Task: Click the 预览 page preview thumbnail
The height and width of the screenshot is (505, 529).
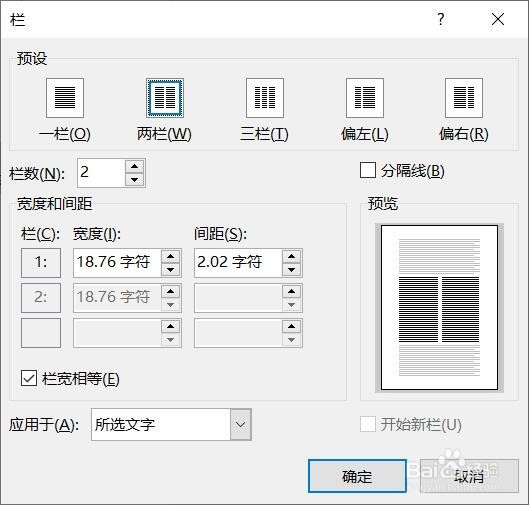Action: 439,307
